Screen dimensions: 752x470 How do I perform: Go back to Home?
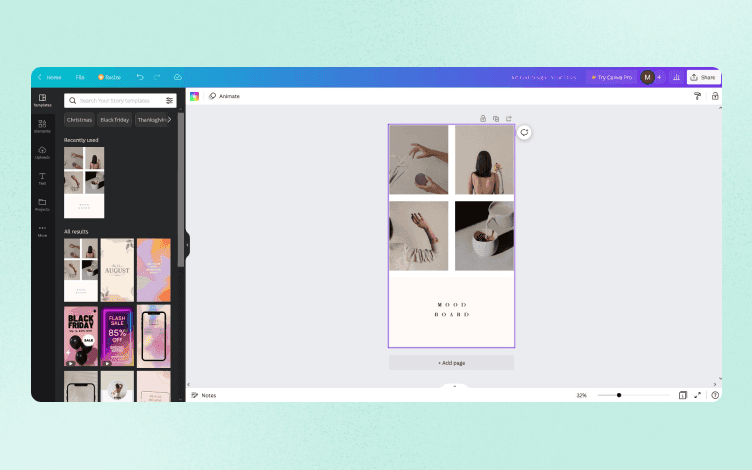click(49, 77)
